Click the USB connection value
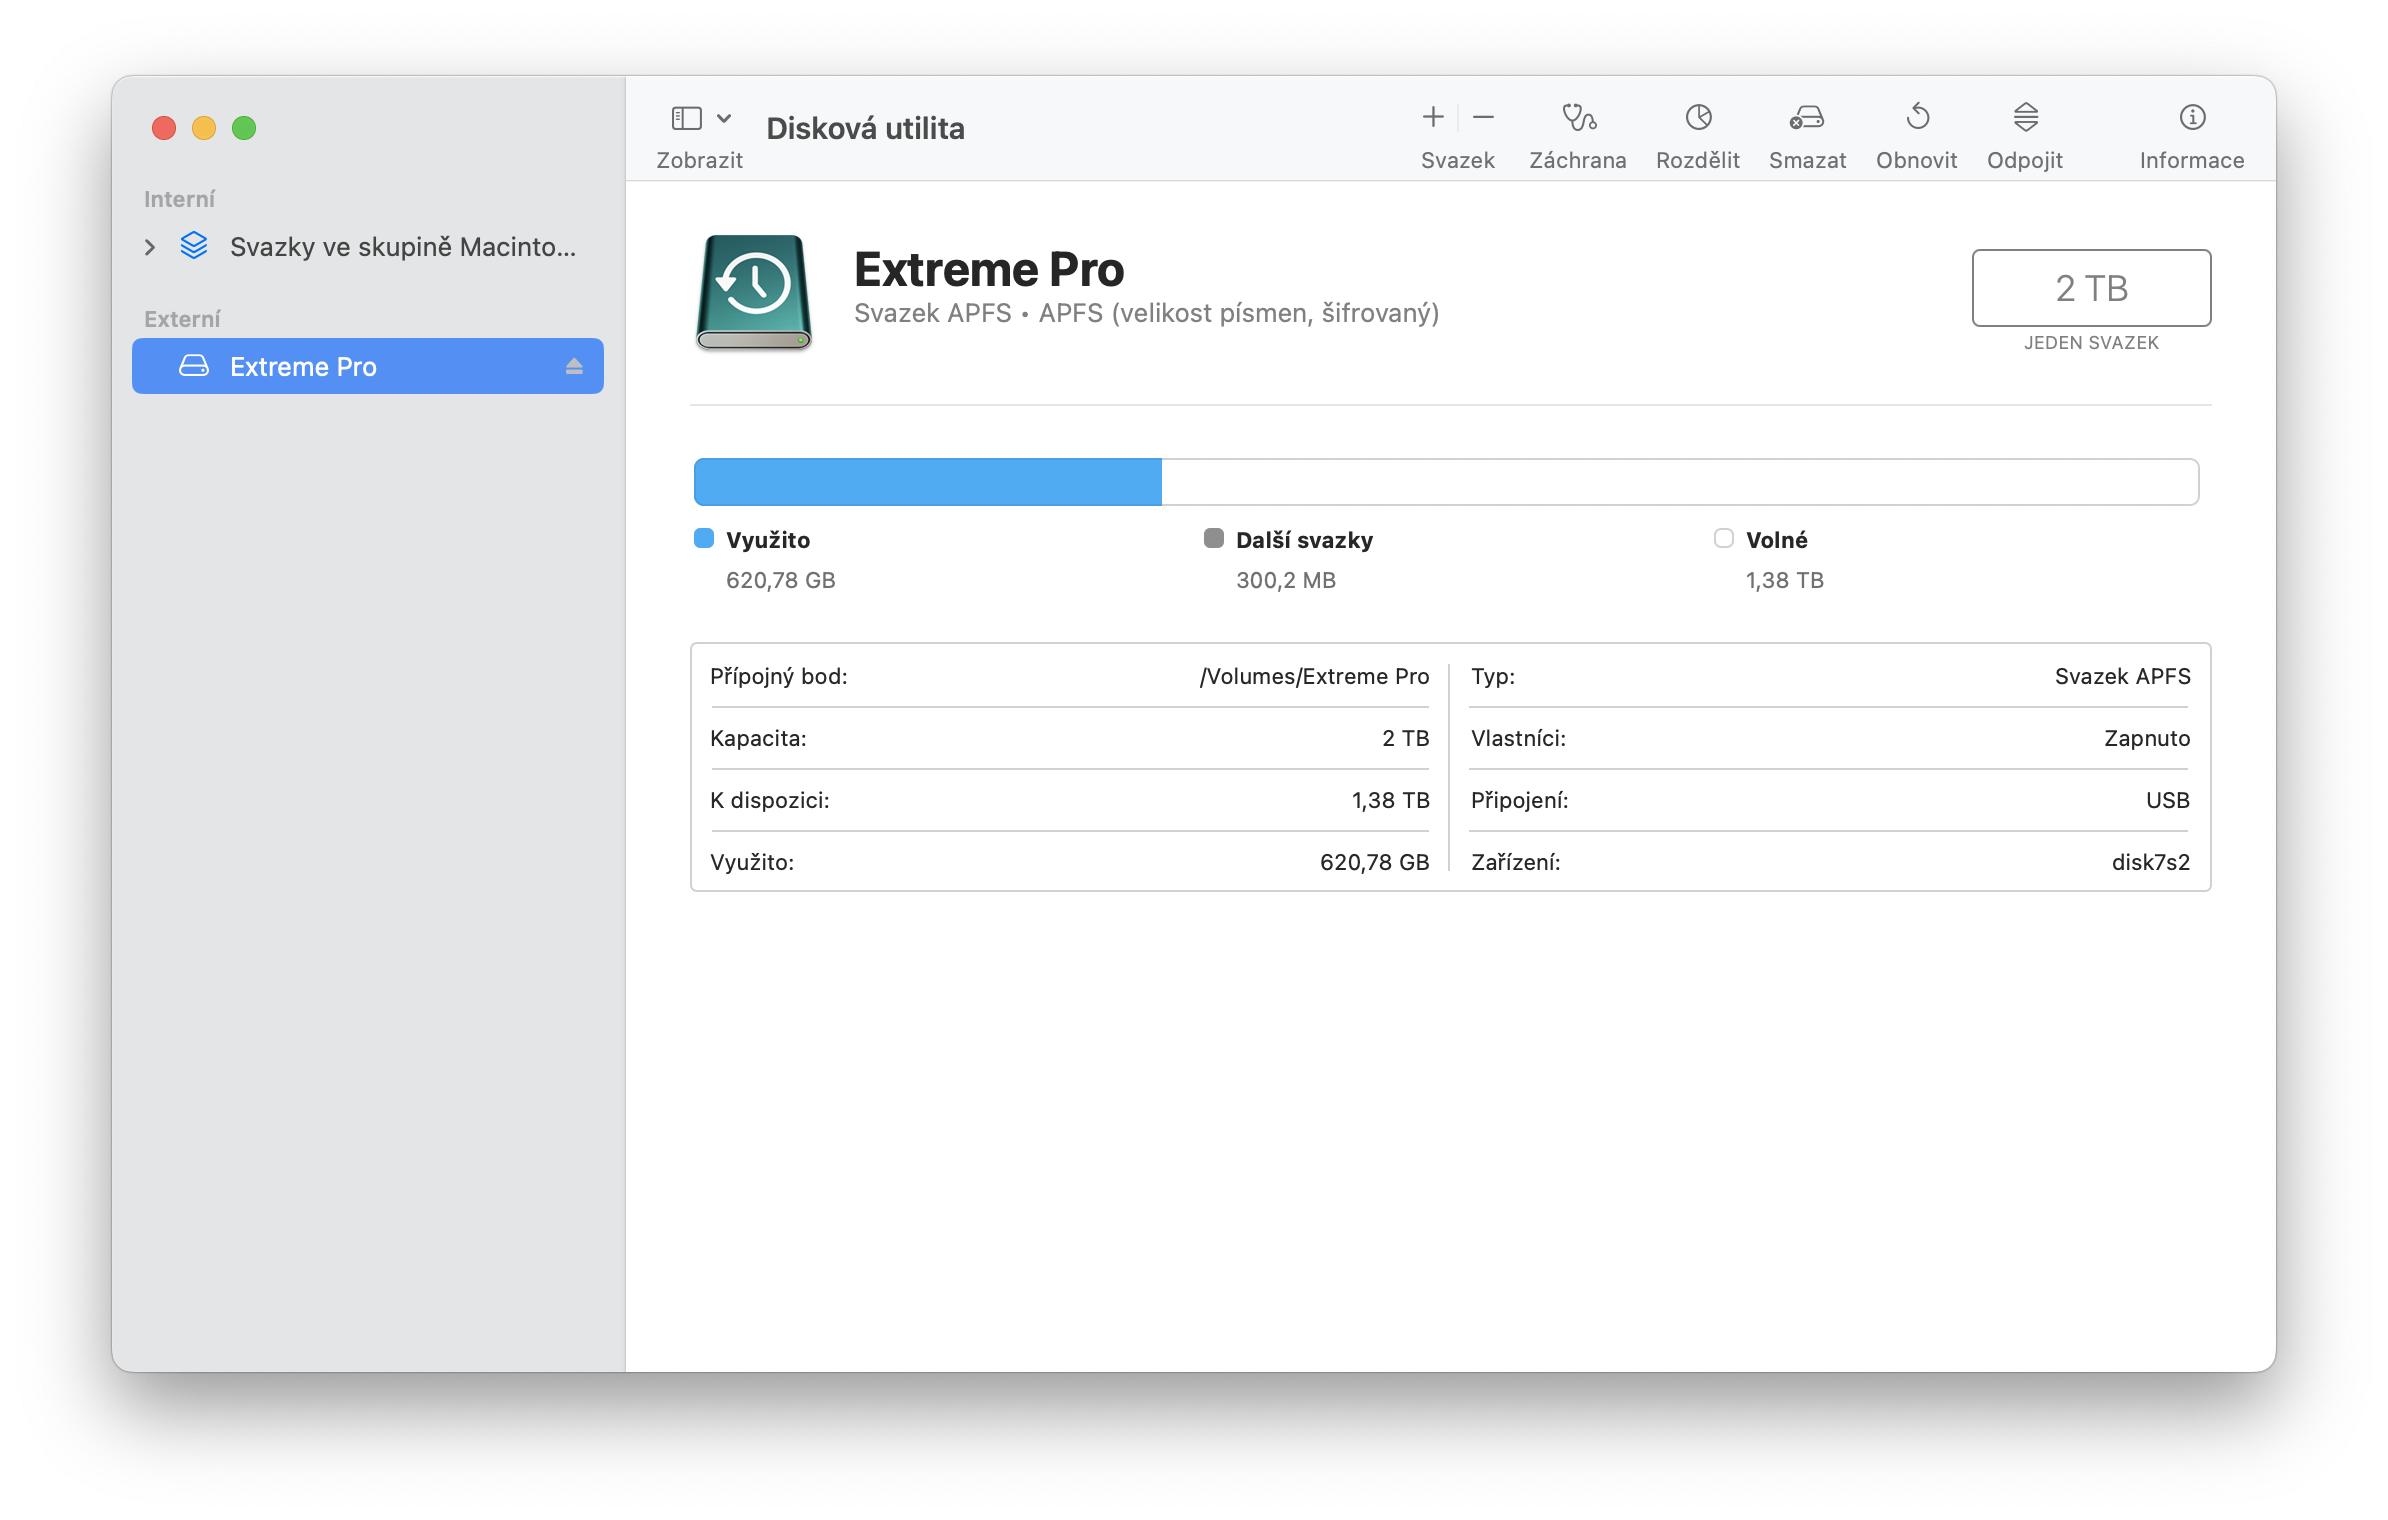Viewport: 2388px width, 1520px height. tap(2168, 800)
